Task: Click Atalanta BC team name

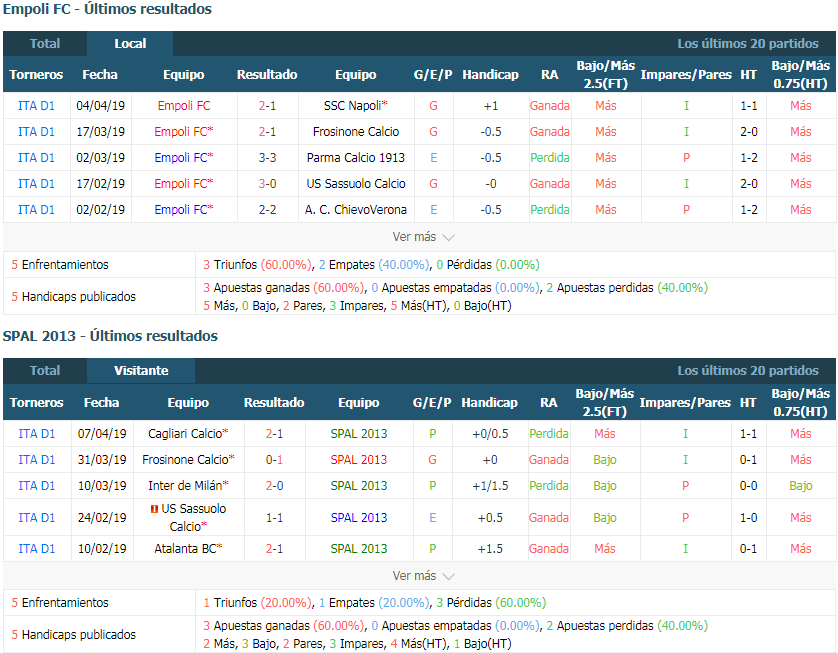Action: tap(188, 548)
